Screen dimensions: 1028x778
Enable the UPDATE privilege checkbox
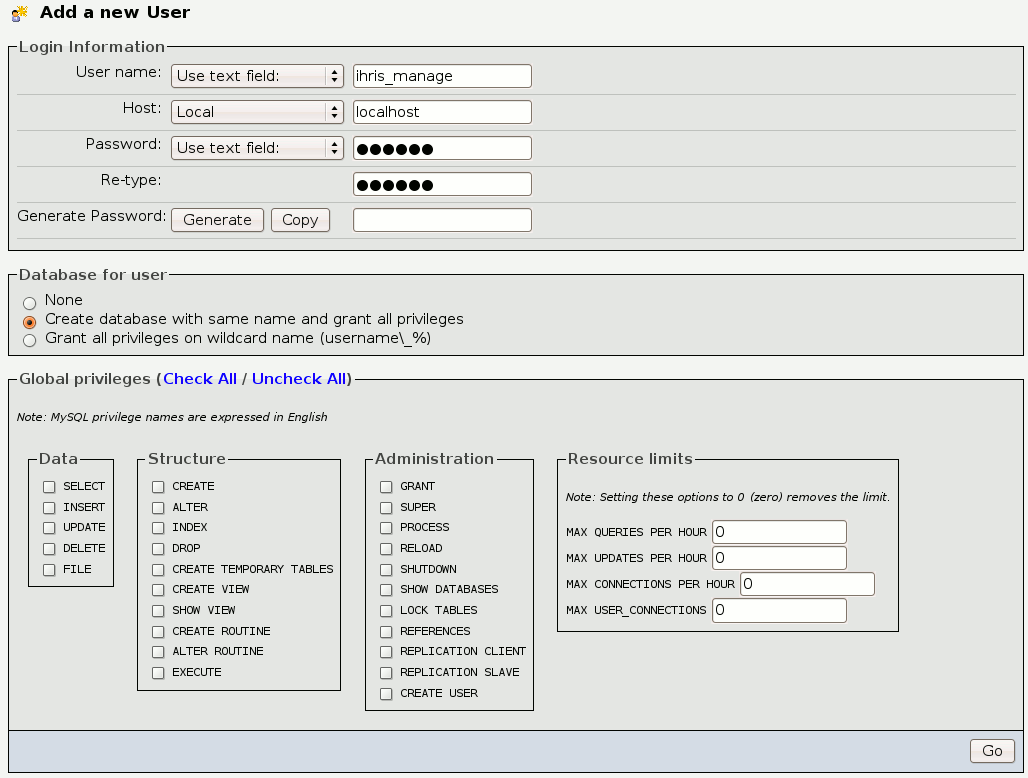pyautogui.click(x=49, y=528)
